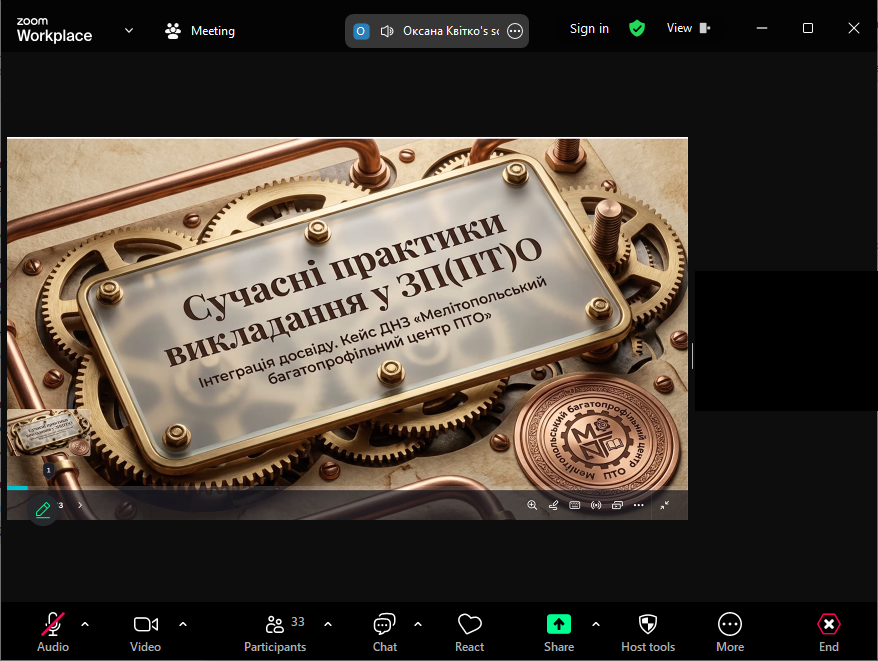Image resolution: width=878 pixels, height=661 pixels.
Task: Open the View layout menu
Action: pos(688,29)
